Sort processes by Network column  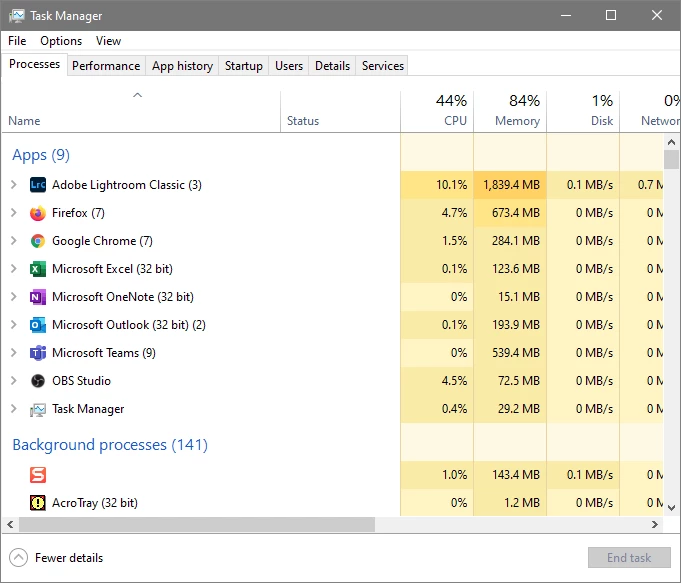[x=650, y=112]
